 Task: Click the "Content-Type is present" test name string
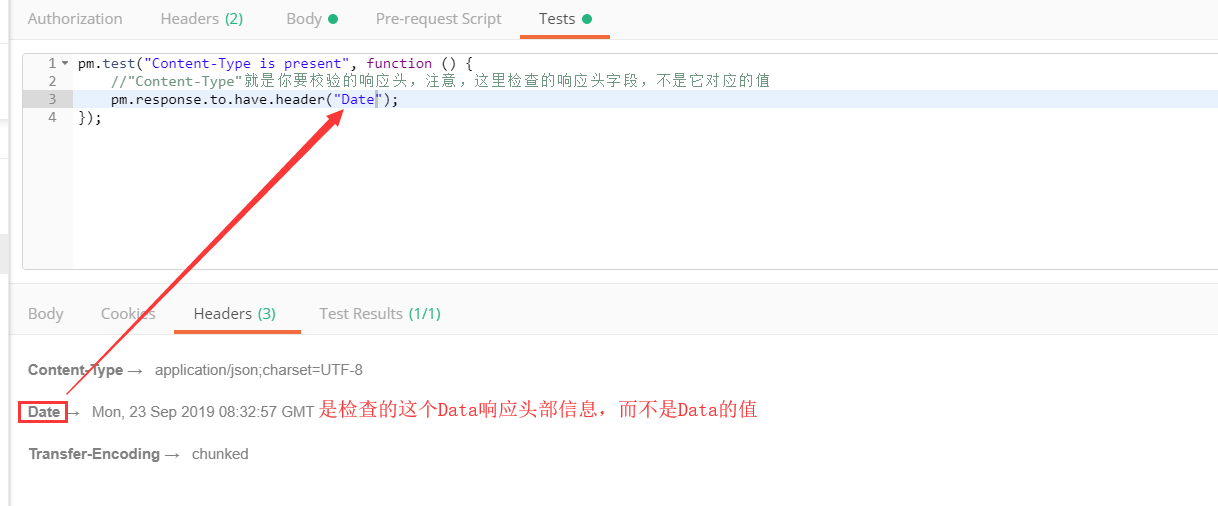pos(246,63)
